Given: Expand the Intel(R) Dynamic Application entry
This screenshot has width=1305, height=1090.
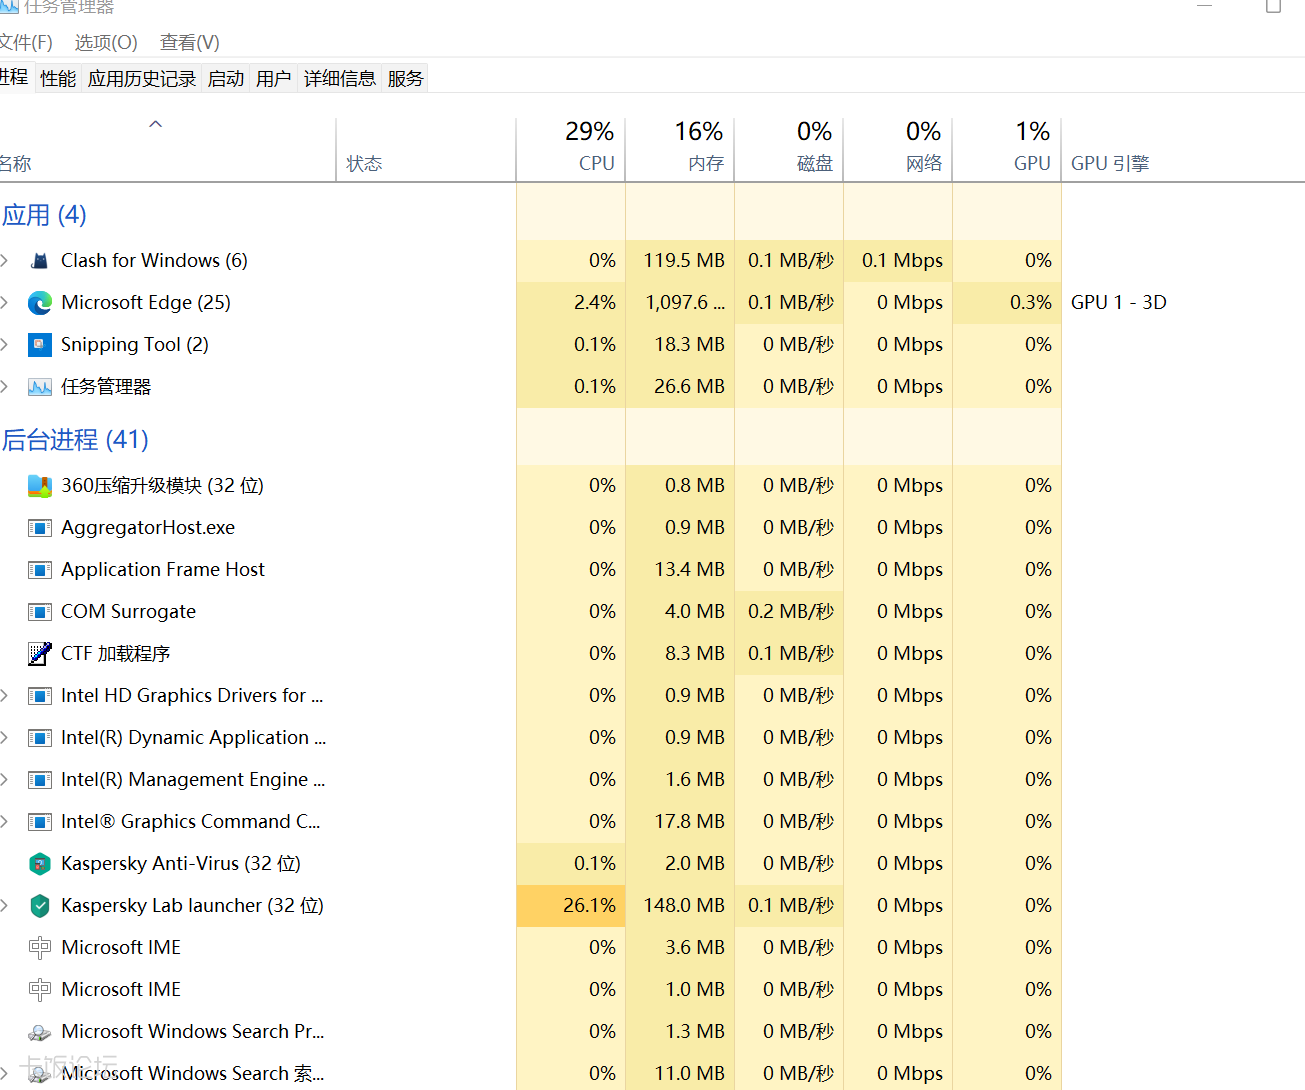Looking at the screenshot, I should click(4, 738).
